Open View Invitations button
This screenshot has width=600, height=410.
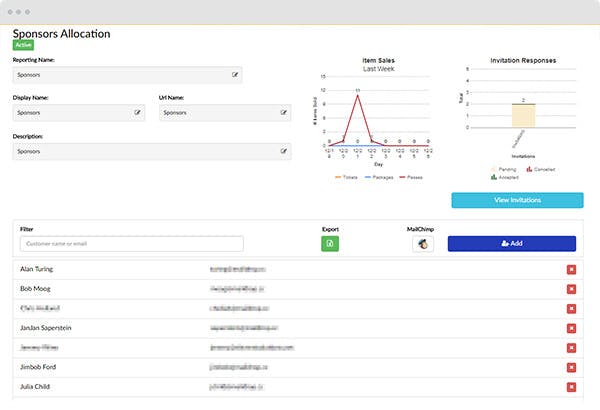pos(517,200)
